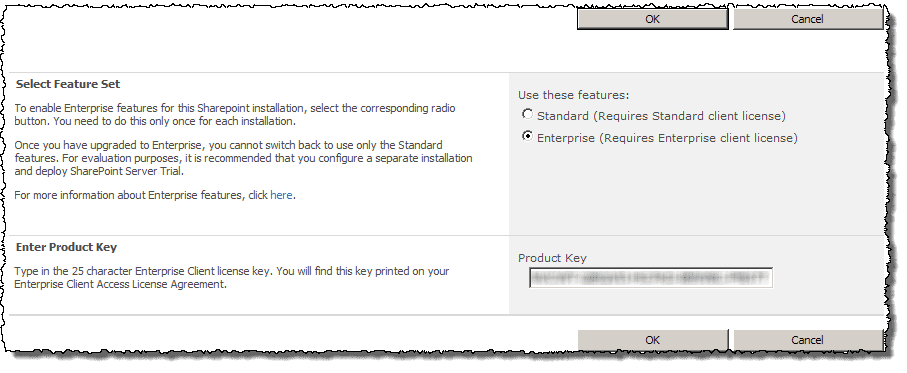The width and height of the screenshot is (907, 373).
Task: Click the 'Enterprise (Requires Enterprise client license)' label
Action: click(x=667, y=138)
